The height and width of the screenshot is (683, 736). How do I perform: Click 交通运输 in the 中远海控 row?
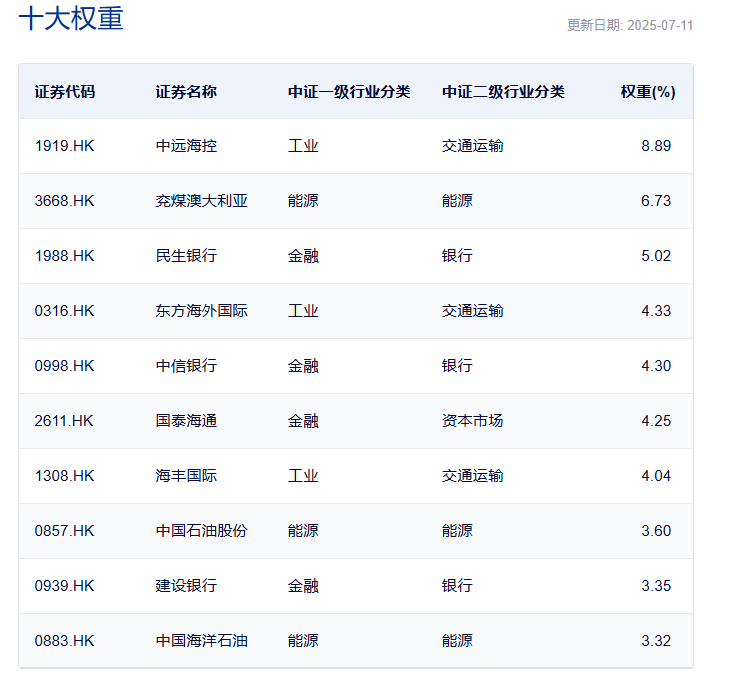point(472,146)
